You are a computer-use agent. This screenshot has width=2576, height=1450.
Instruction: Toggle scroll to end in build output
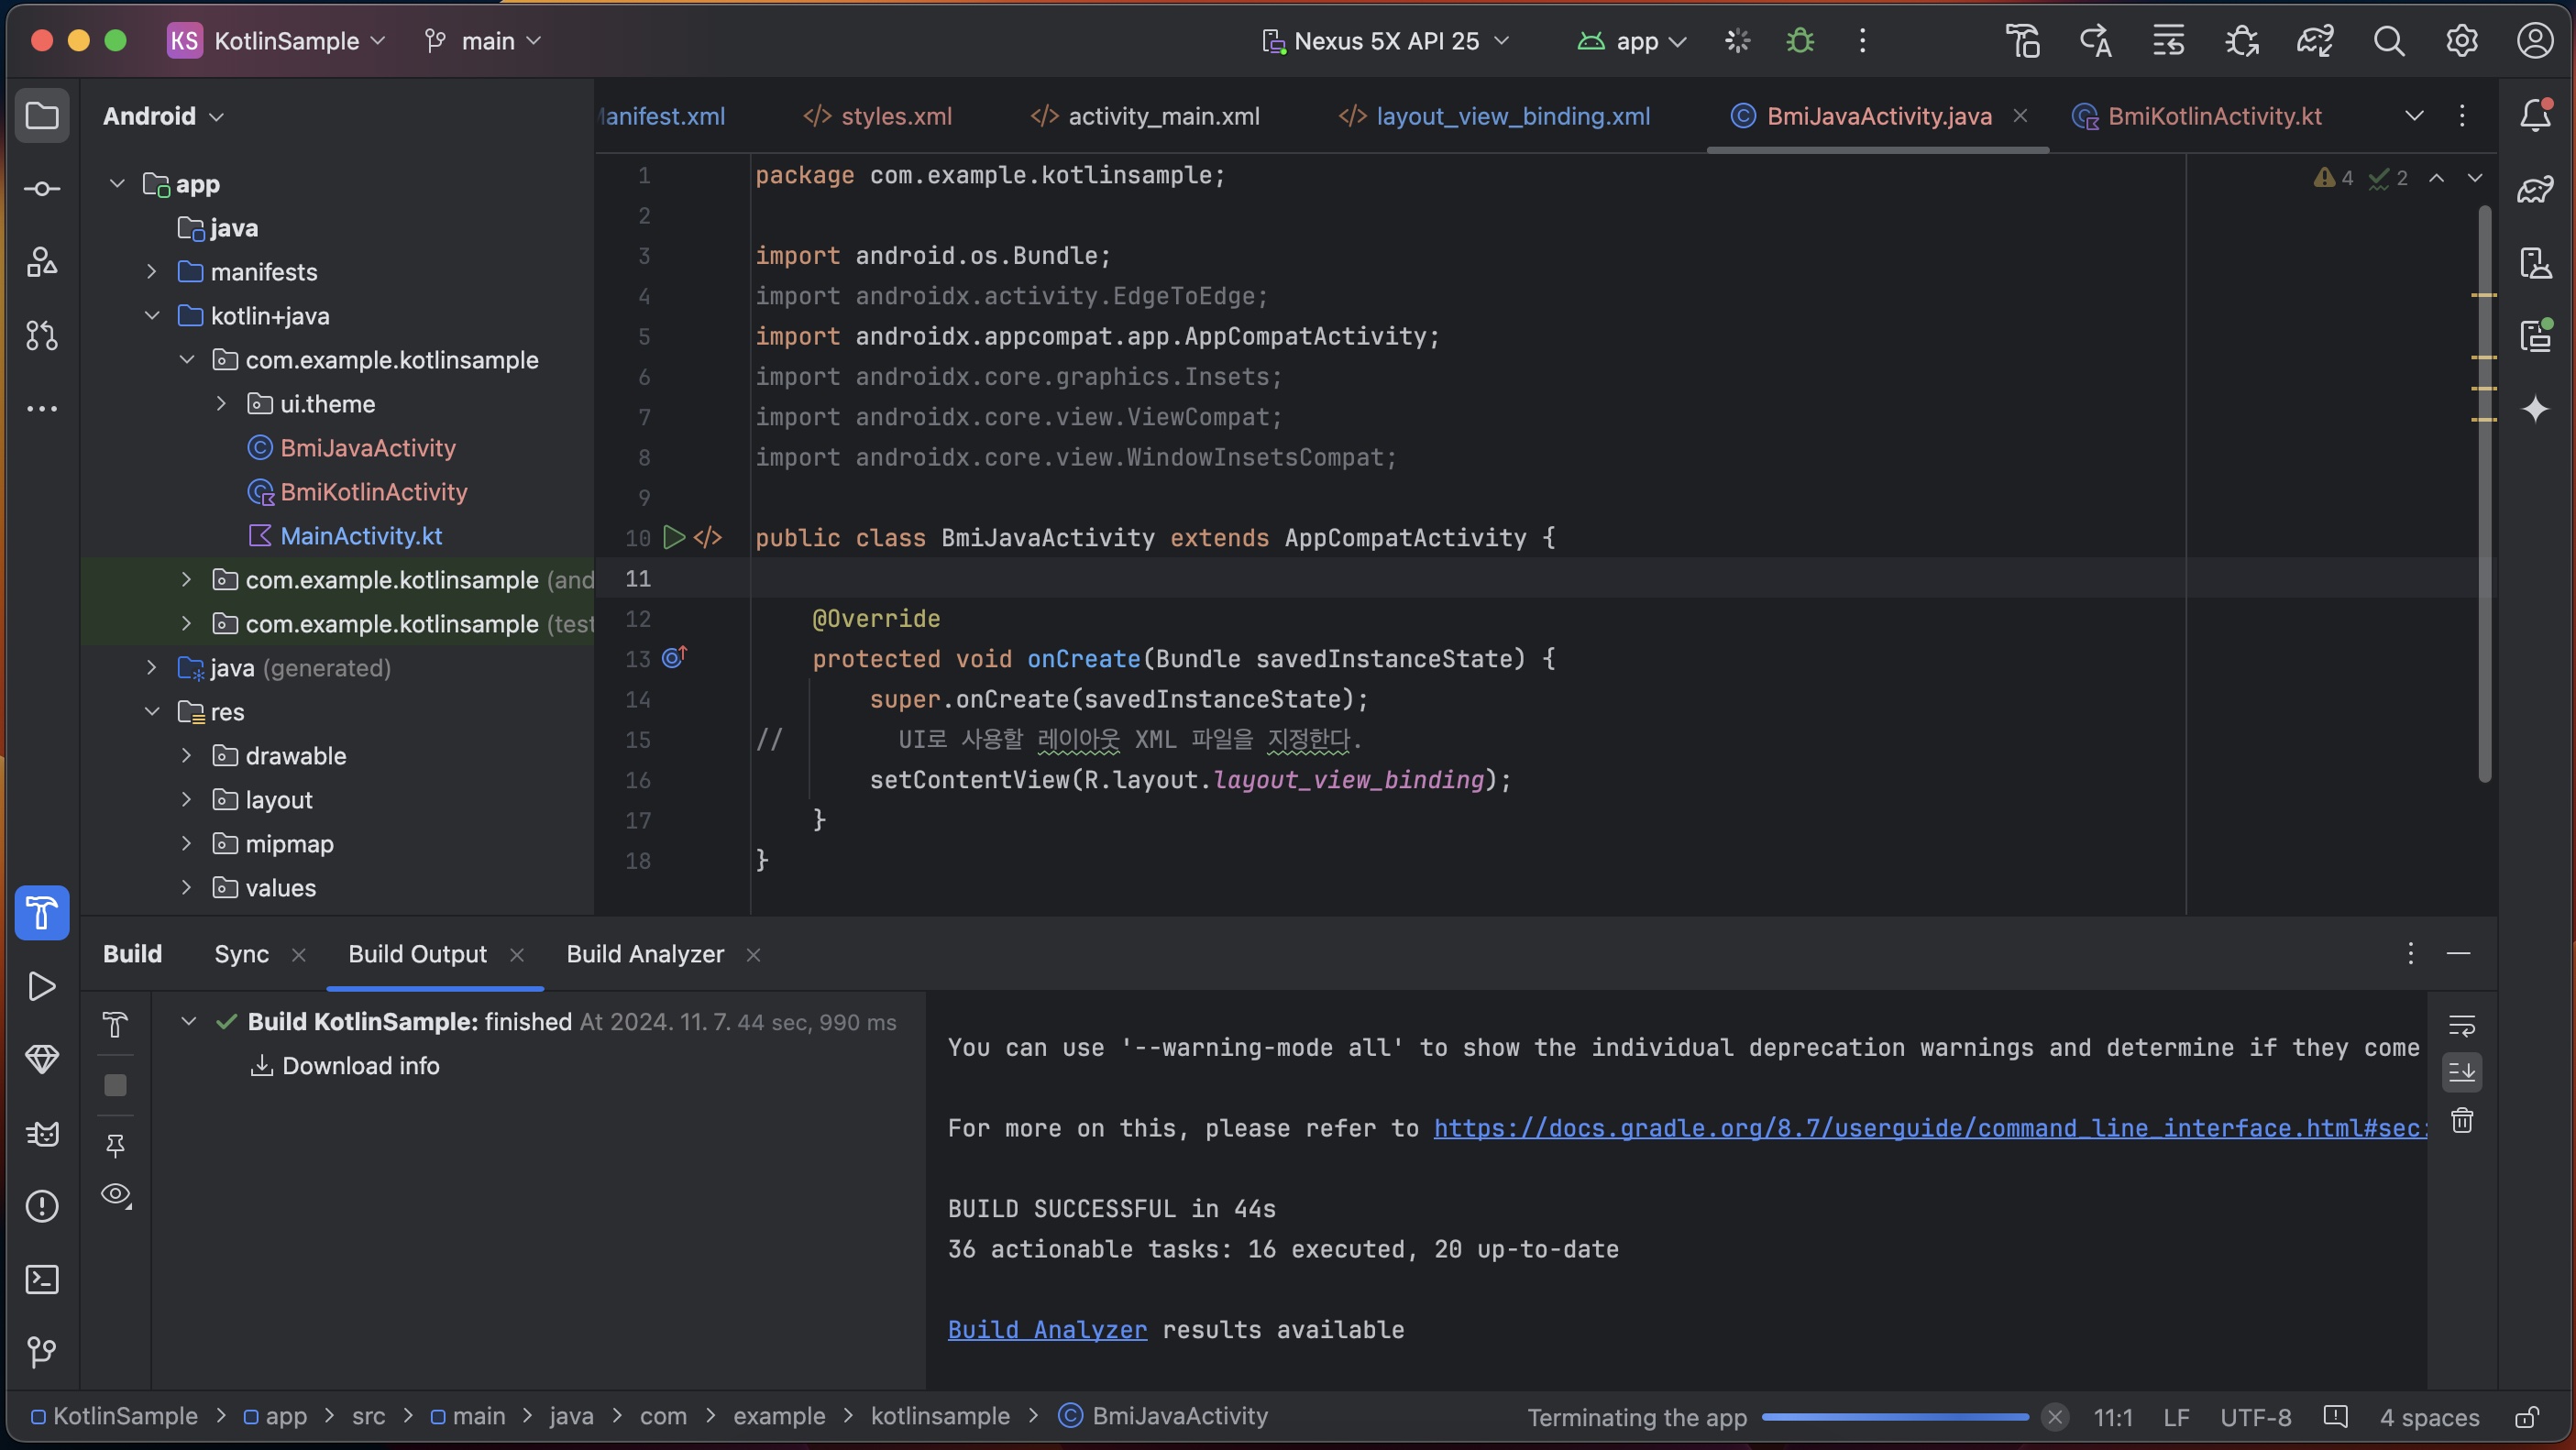pyautogui.click(x=2462, y=1072)
